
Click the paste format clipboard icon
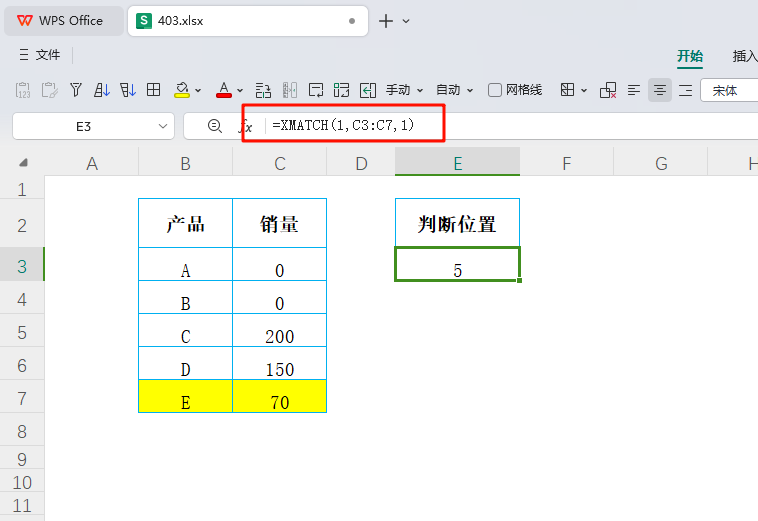pyautogui.click(x=50, y=90)
